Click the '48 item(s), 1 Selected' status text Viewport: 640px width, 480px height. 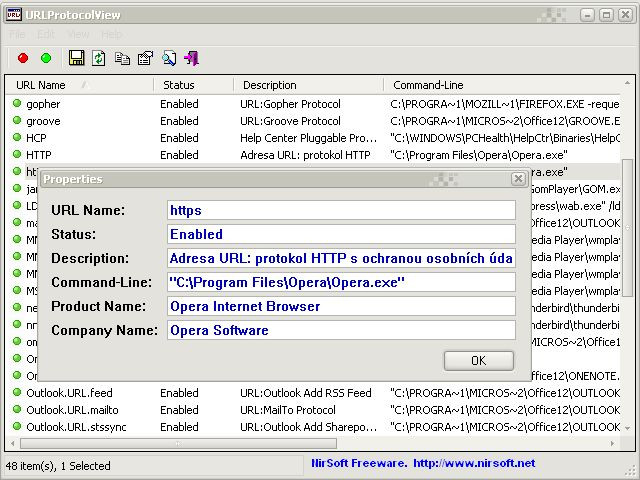pos(58,466)
